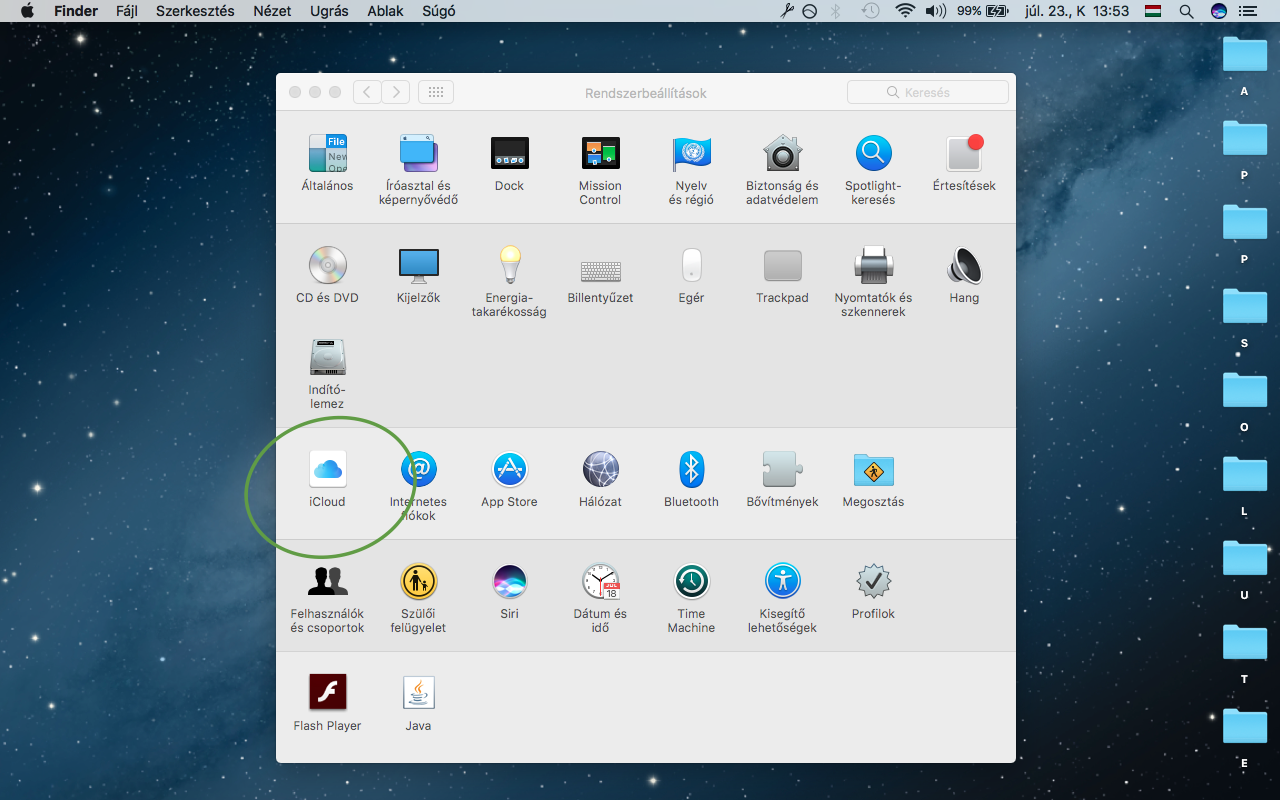Open App Store preferences
This screenshot has height=800, width=1280.
pyautogui.click(x=509, y=479)
